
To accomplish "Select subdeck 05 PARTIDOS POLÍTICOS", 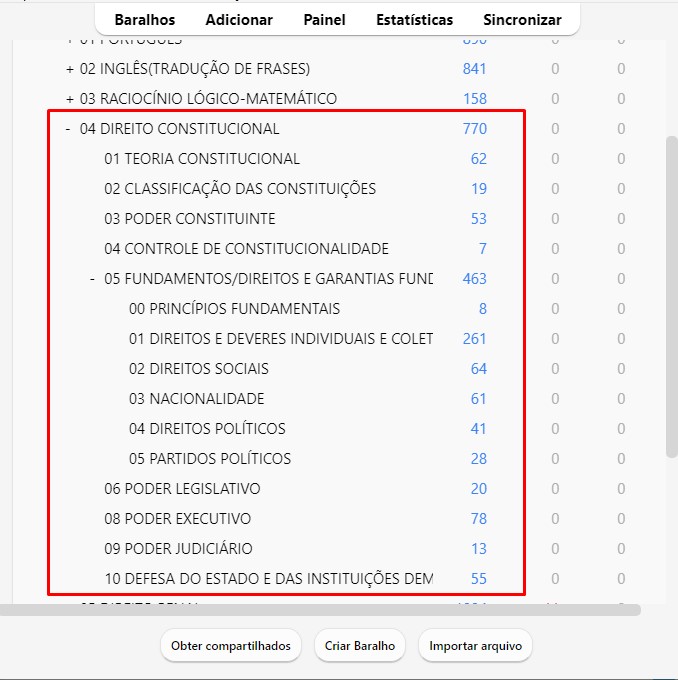I will tap(210, 459).
